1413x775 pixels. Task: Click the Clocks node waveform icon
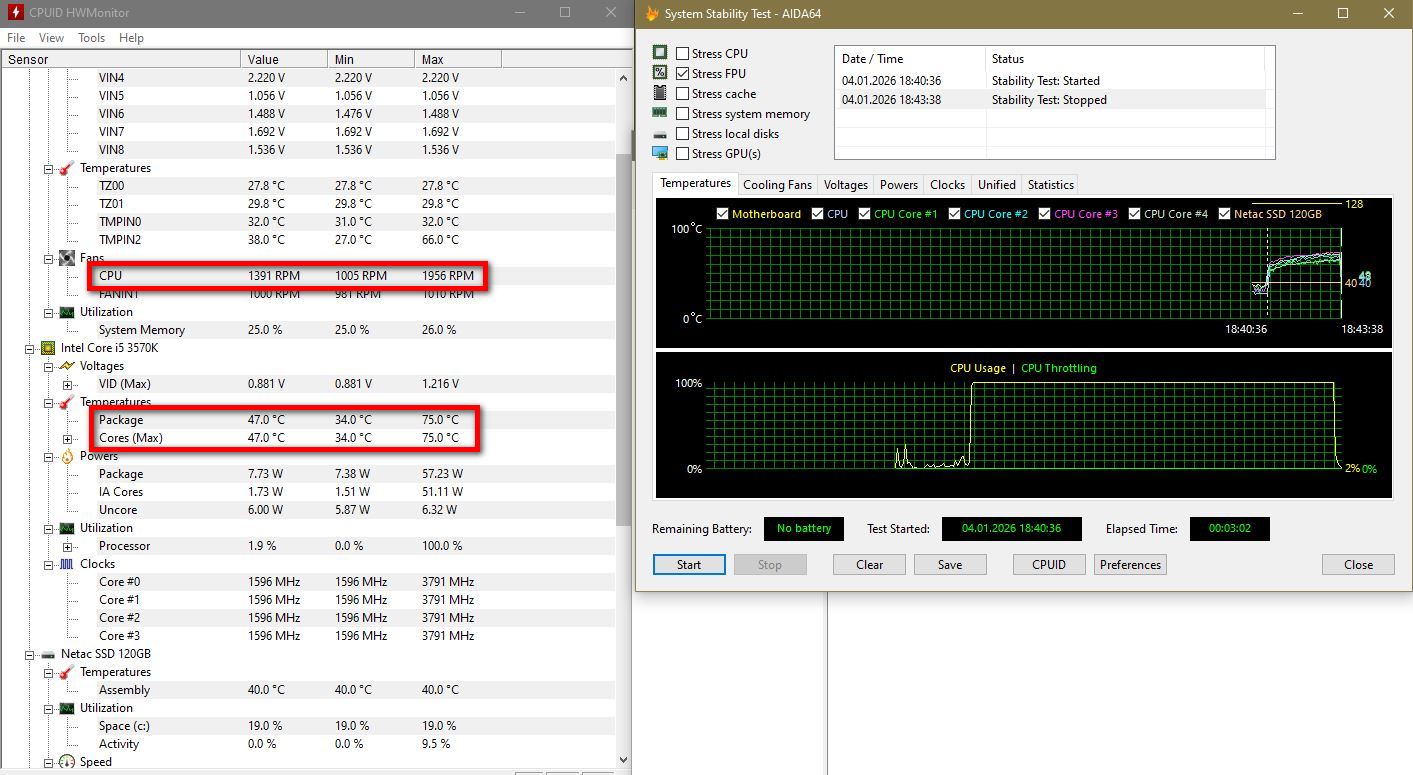67,564
